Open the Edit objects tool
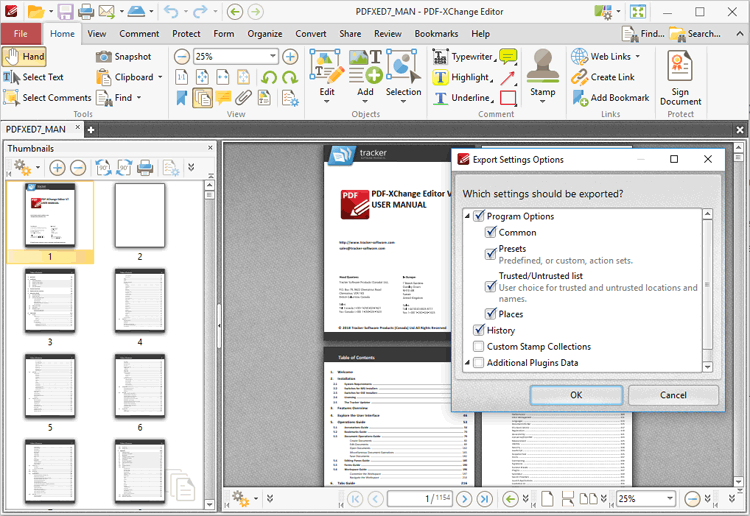750x516 pixels. 327,76
